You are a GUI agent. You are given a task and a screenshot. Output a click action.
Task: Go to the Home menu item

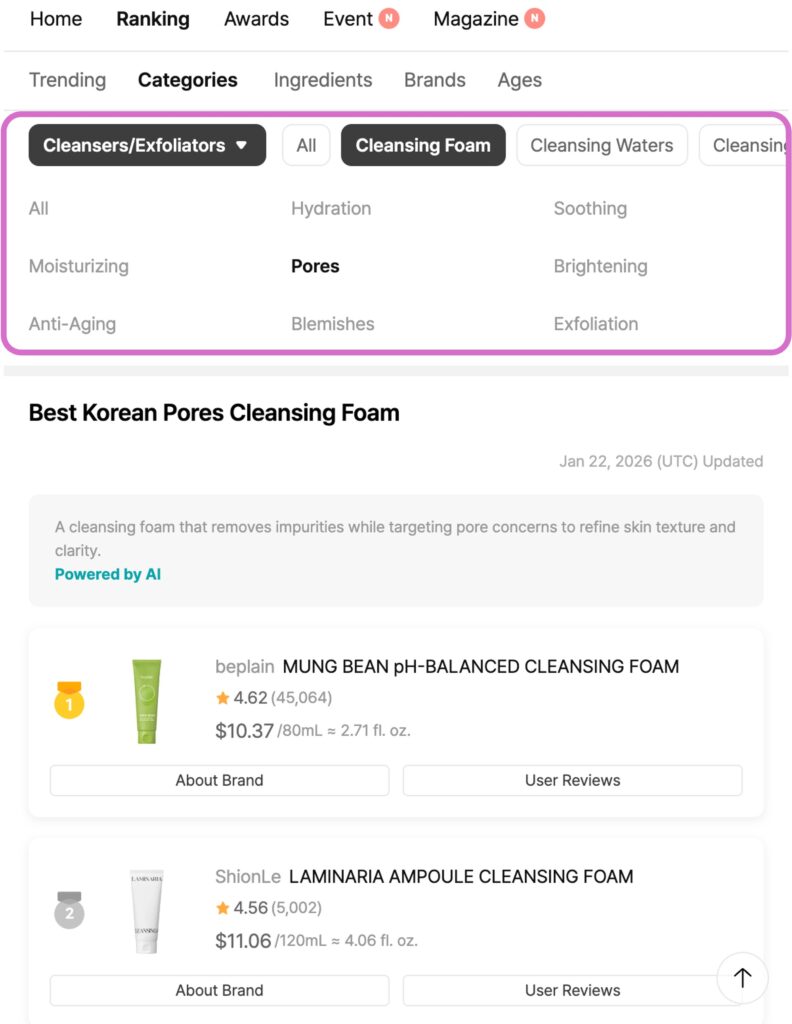55,19
